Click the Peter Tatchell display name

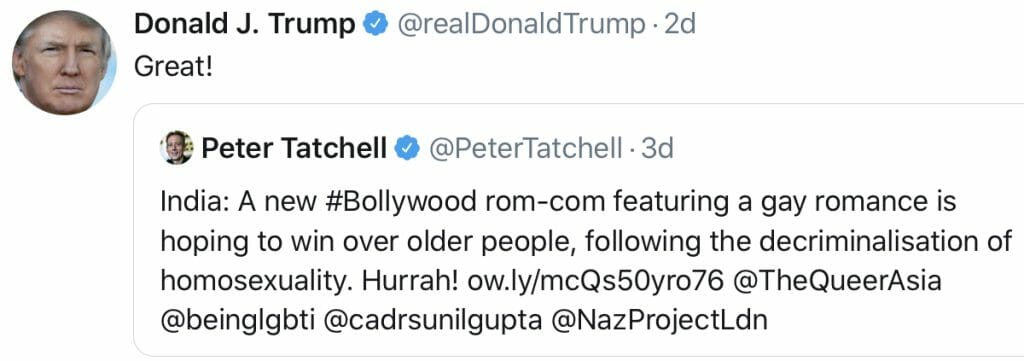pos(294,149)
